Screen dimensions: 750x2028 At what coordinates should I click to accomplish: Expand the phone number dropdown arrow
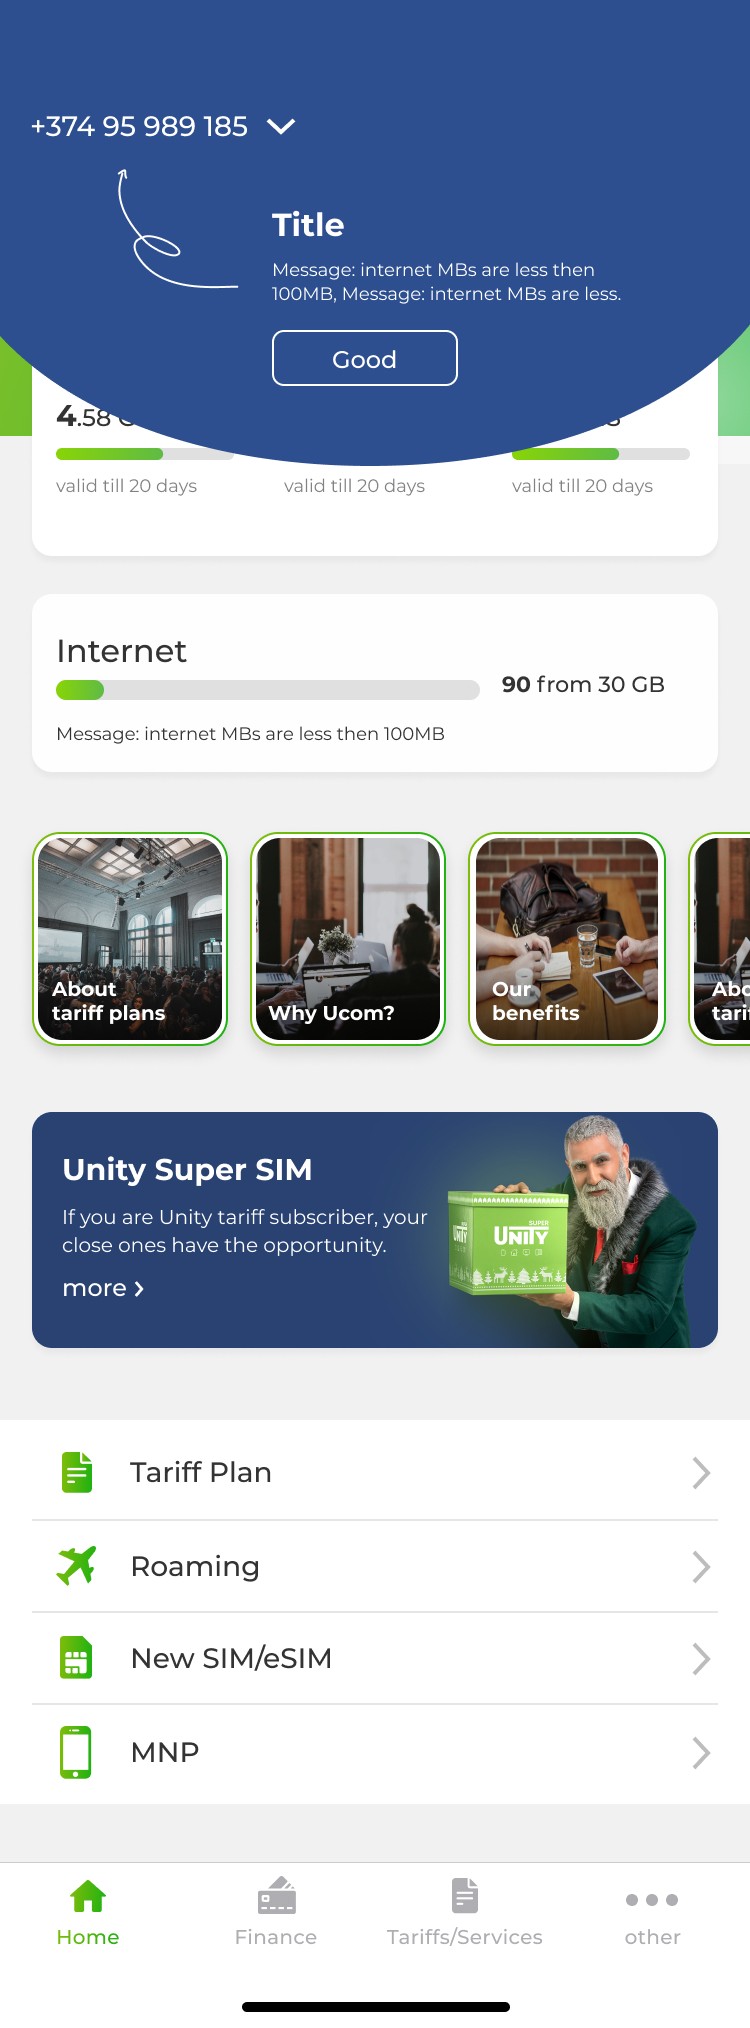[281, 126]
